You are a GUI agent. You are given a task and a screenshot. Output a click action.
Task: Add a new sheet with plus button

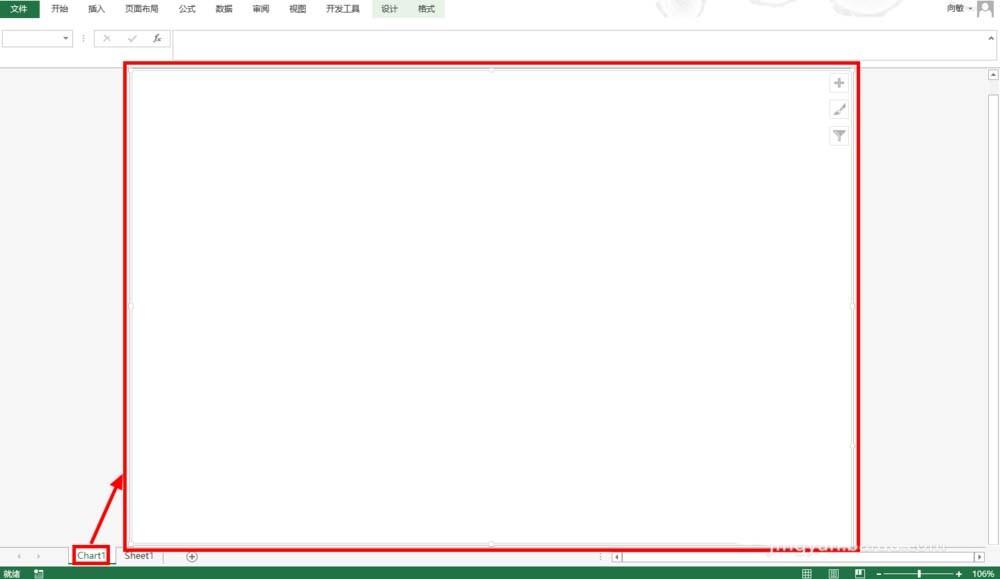click(x=192, y=556)
